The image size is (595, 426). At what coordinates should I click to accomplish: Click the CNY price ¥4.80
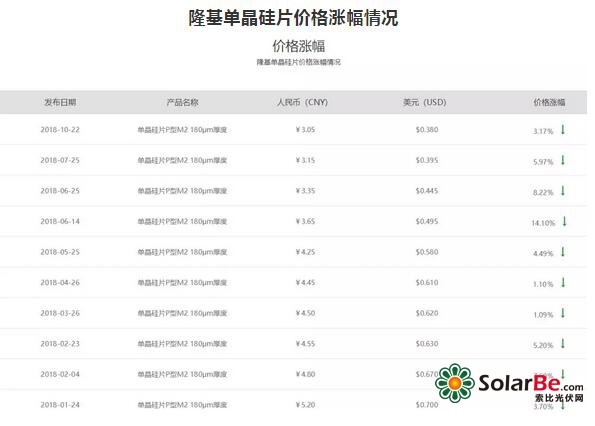(305, 374)
